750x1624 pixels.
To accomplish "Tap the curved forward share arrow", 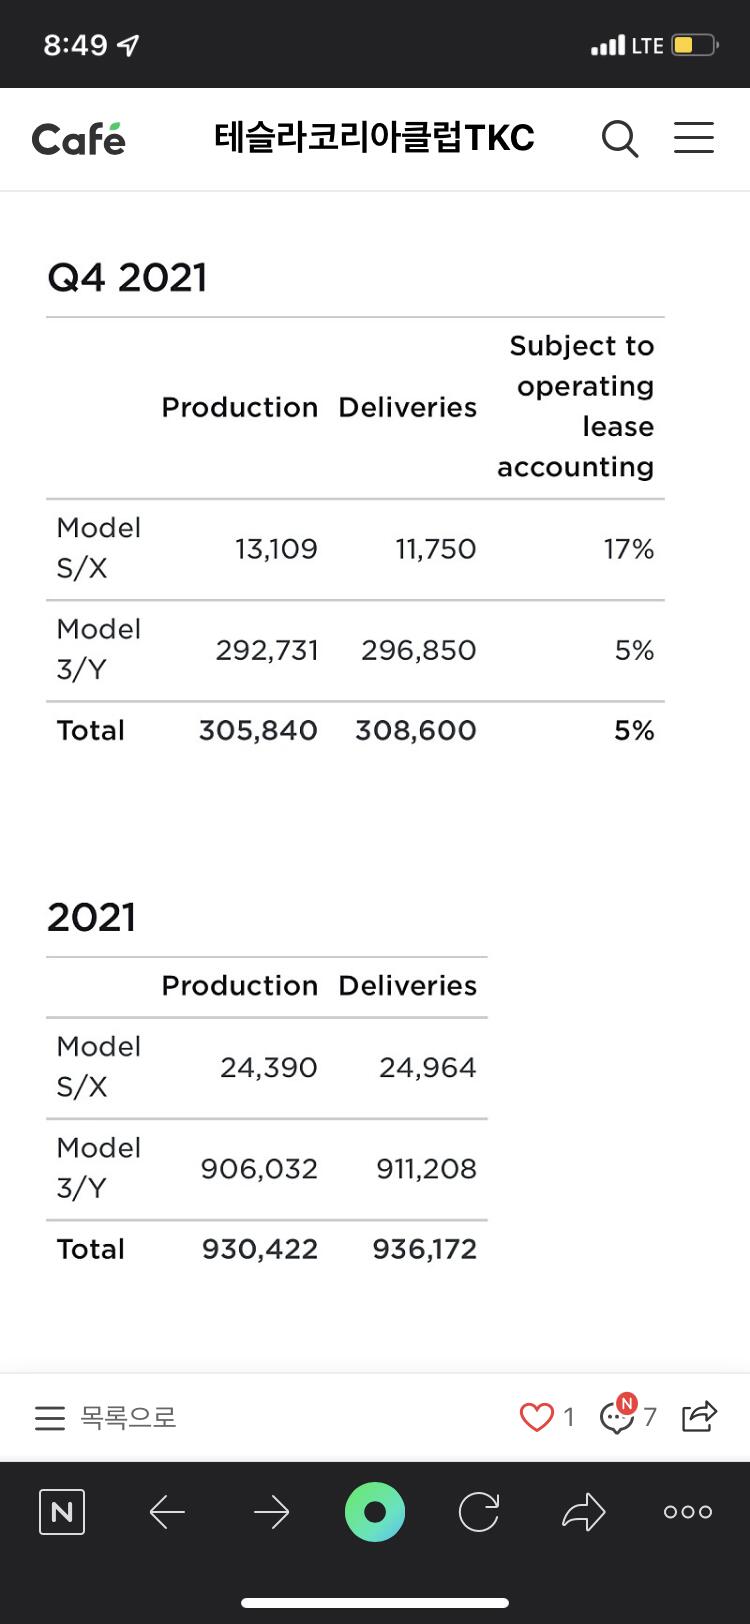I will pos(584,1512).
